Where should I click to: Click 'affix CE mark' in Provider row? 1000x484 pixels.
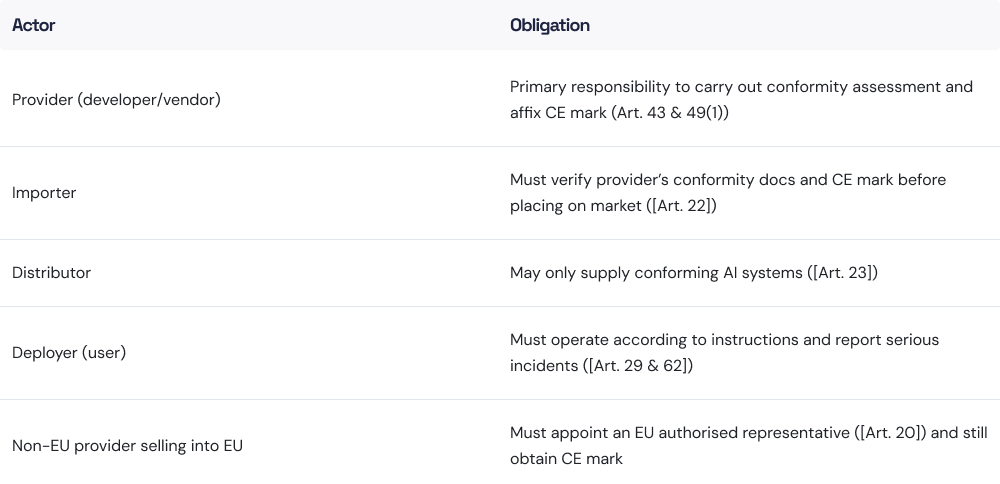point(554,113)
